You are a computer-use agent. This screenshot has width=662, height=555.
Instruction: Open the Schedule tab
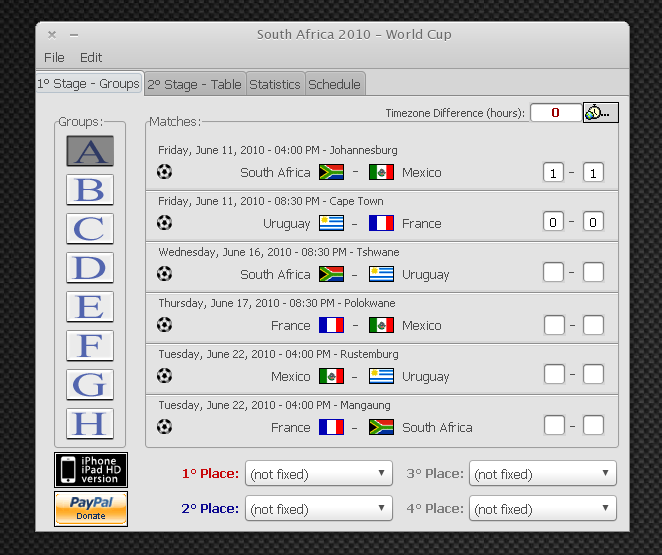click(x=334, y=84)
